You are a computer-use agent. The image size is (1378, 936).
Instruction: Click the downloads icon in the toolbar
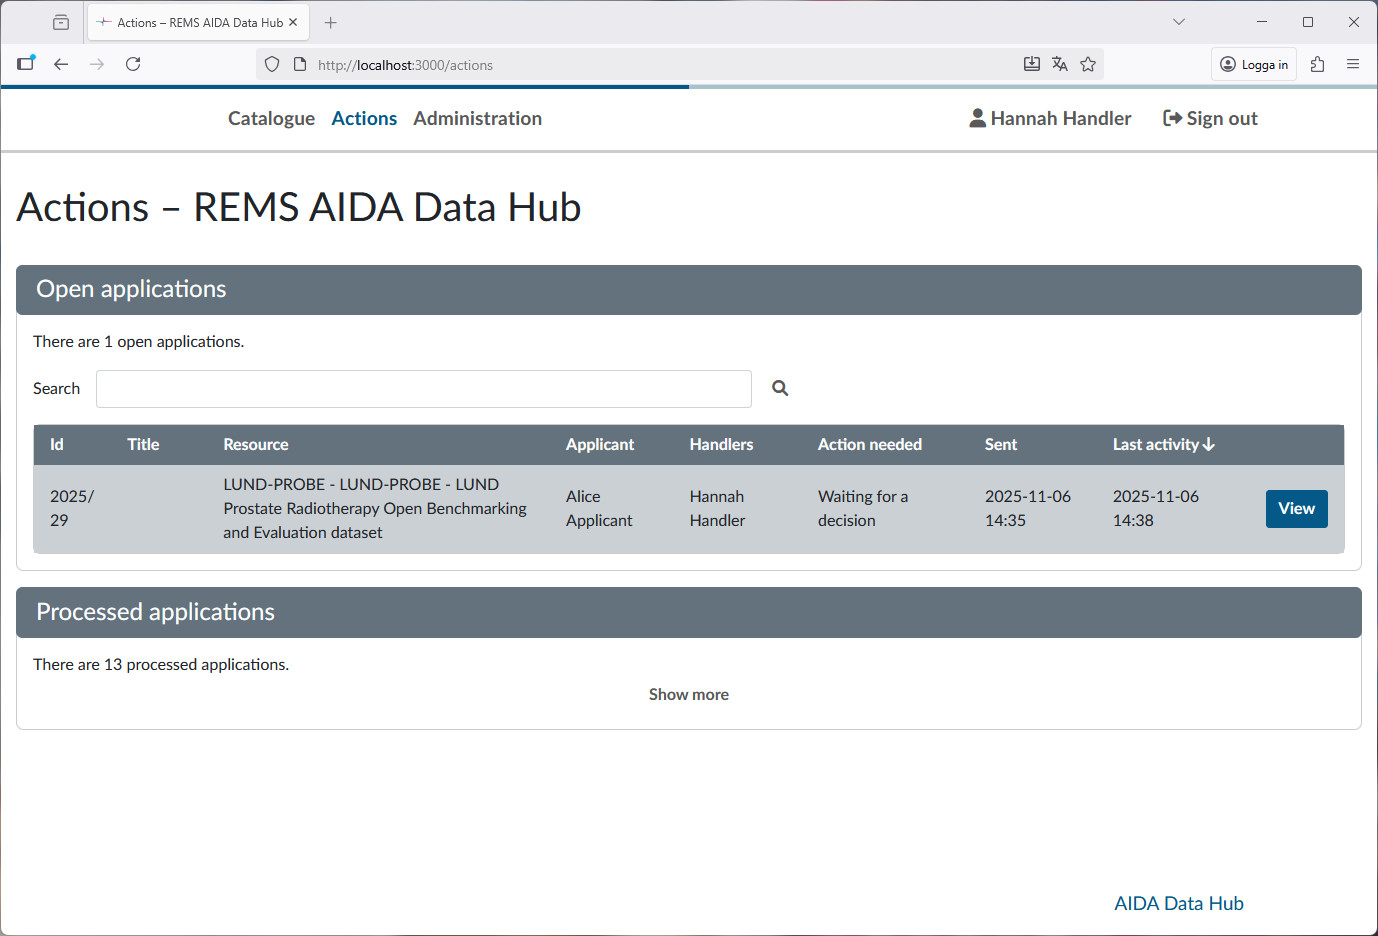pos(1031,64)
